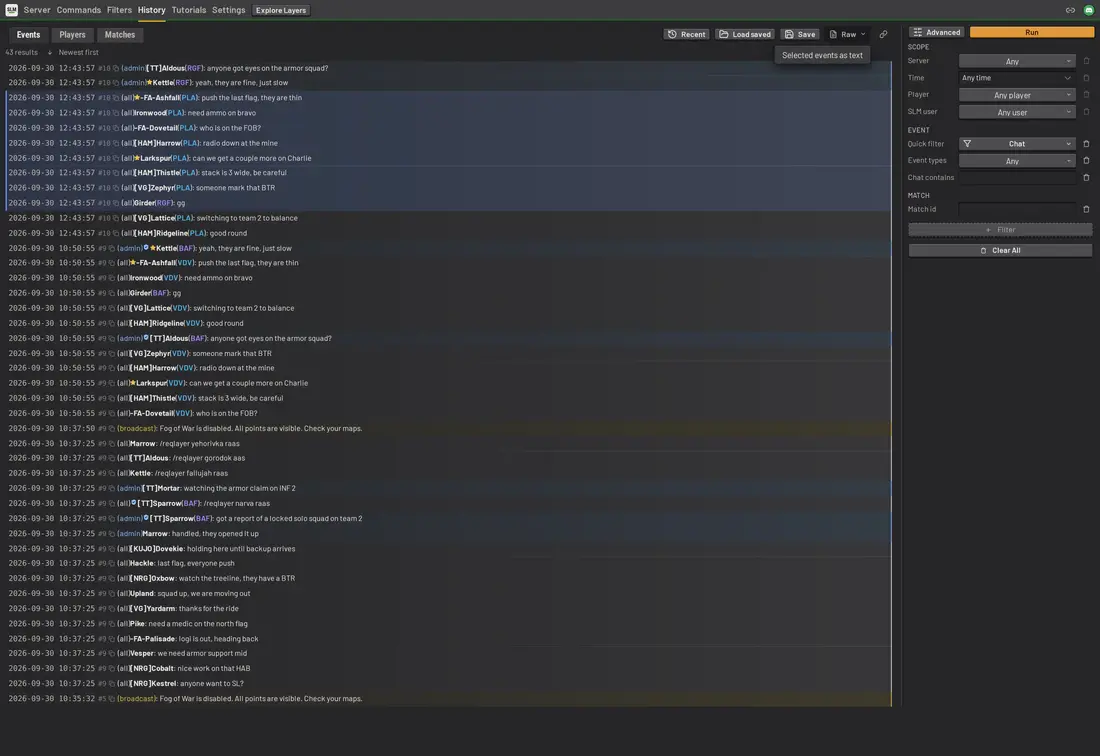This screenshot has height=756, width=1100.
Task: Click 'Upland: squad up, we are moving out'
Action: (189, 593)
